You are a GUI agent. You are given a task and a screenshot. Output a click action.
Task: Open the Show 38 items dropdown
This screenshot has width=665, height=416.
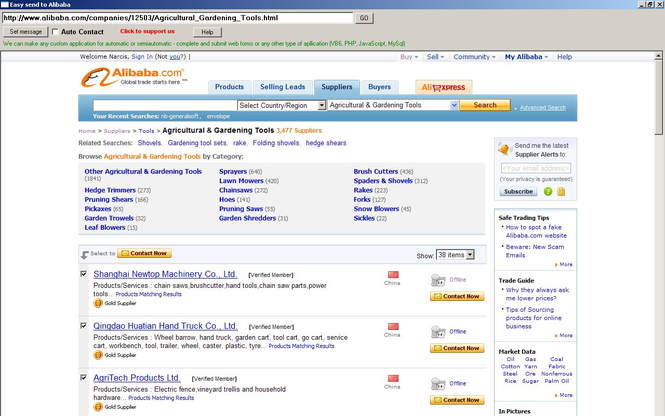455,255
